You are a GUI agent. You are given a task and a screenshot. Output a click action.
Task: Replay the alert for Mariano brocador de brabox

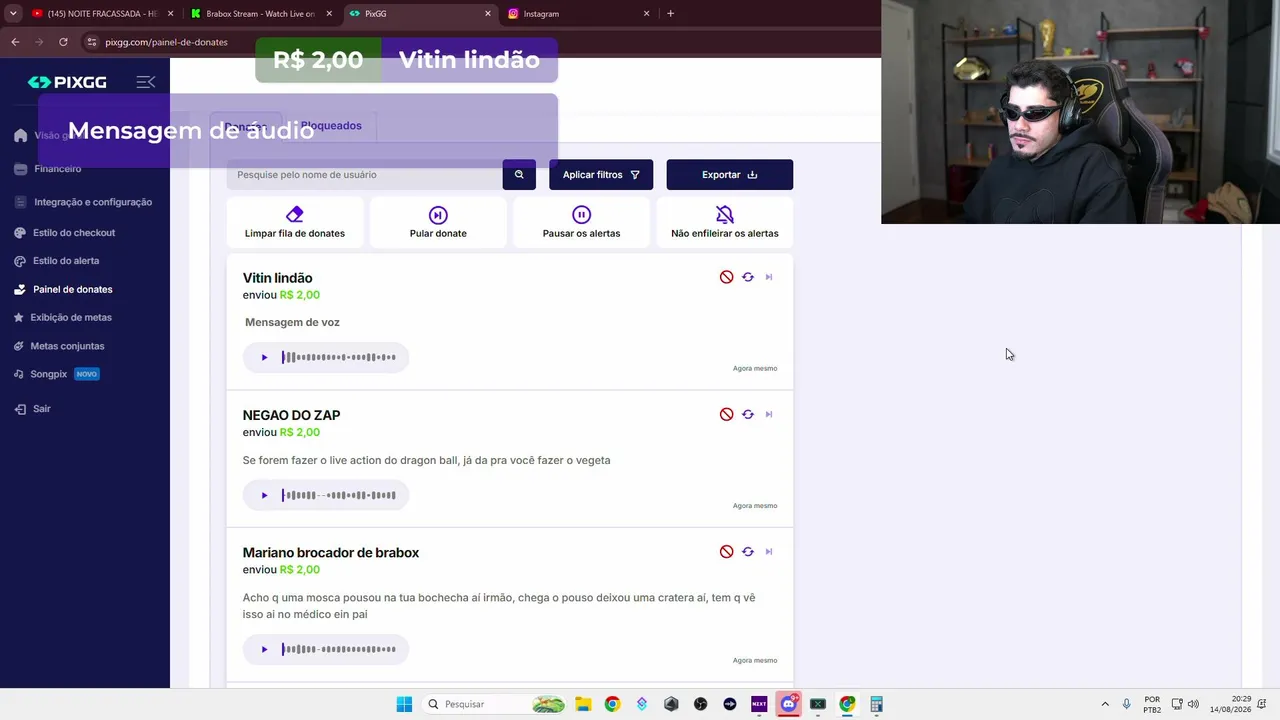click(748, 551)
